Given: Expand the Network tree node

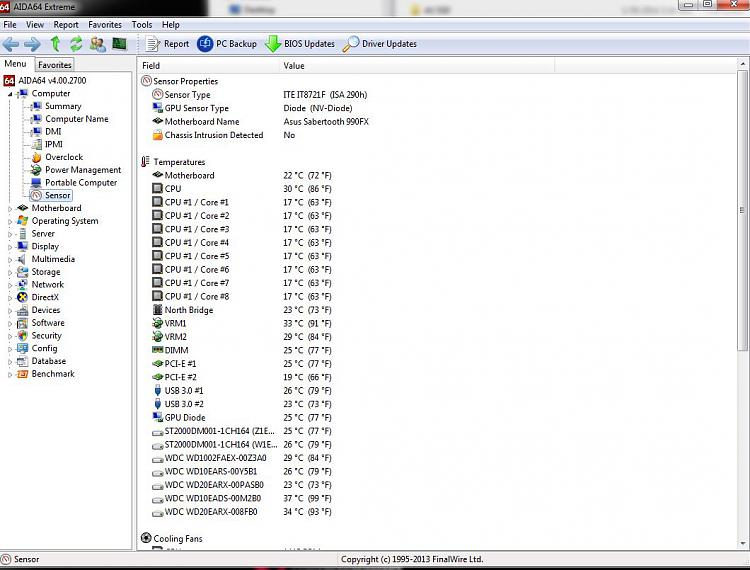Looking at the screenshot, I should pos(10,285).
